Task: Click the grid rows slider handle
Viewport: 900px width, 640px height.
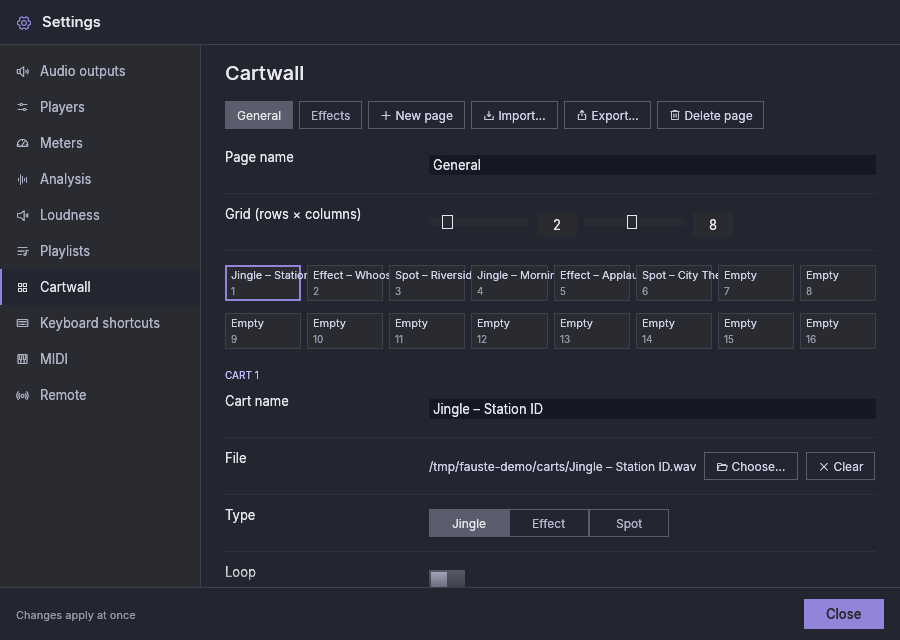Action: [448, 222]
